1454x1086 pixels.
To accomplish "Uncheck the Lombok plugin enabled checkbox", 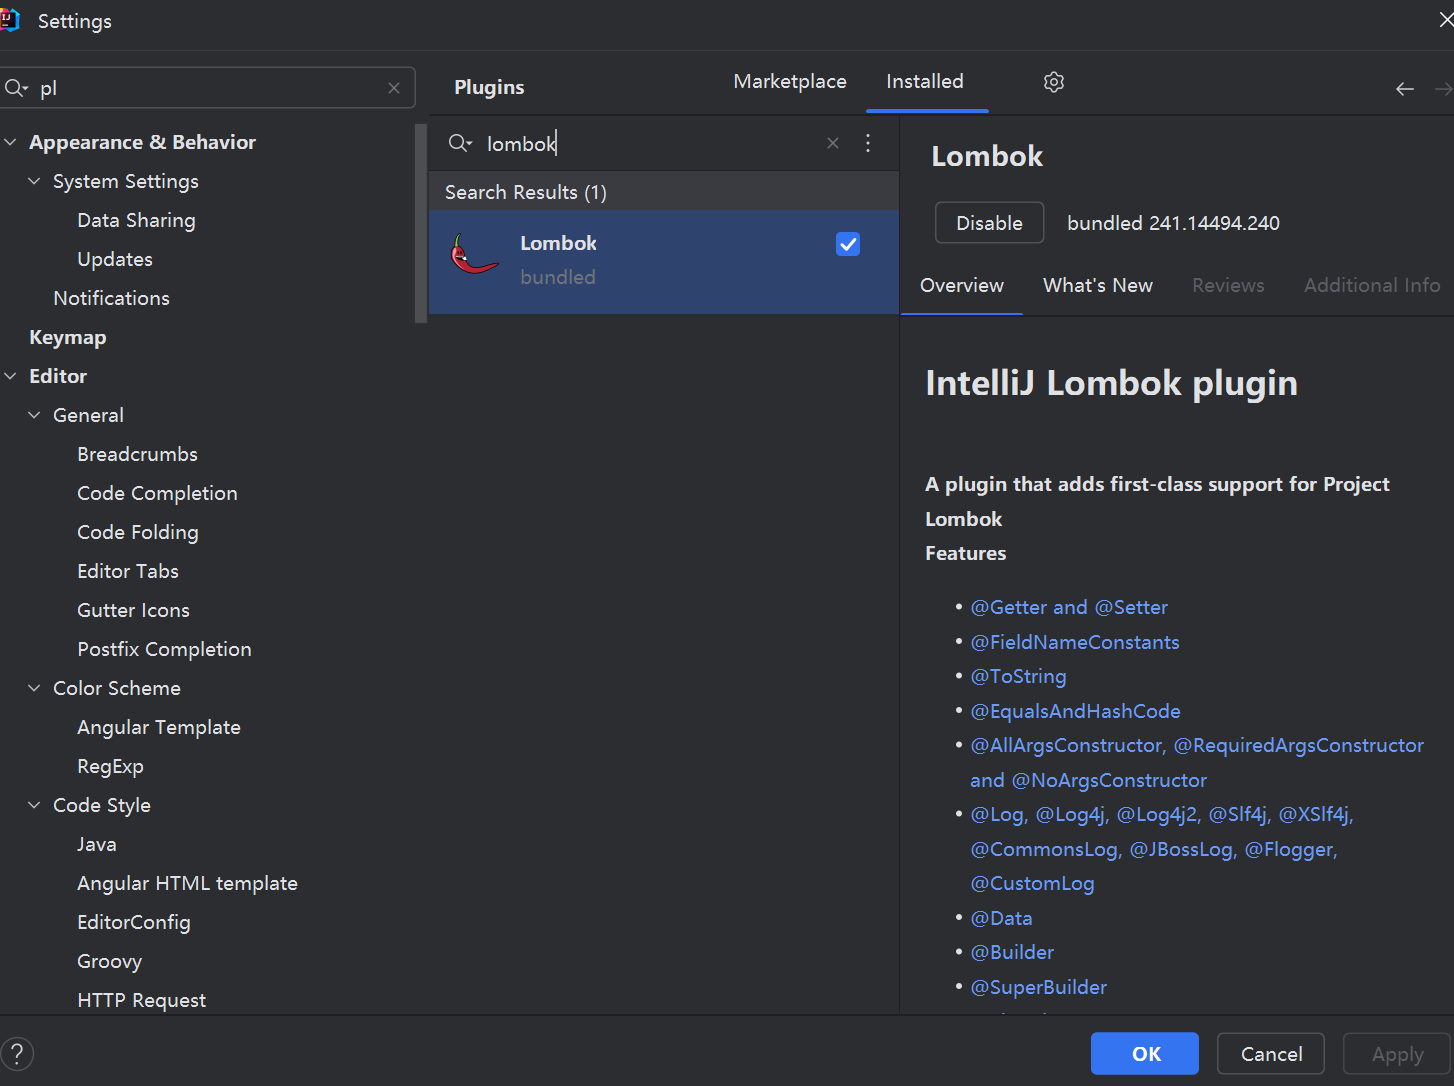I will click(x=848, y=244).
